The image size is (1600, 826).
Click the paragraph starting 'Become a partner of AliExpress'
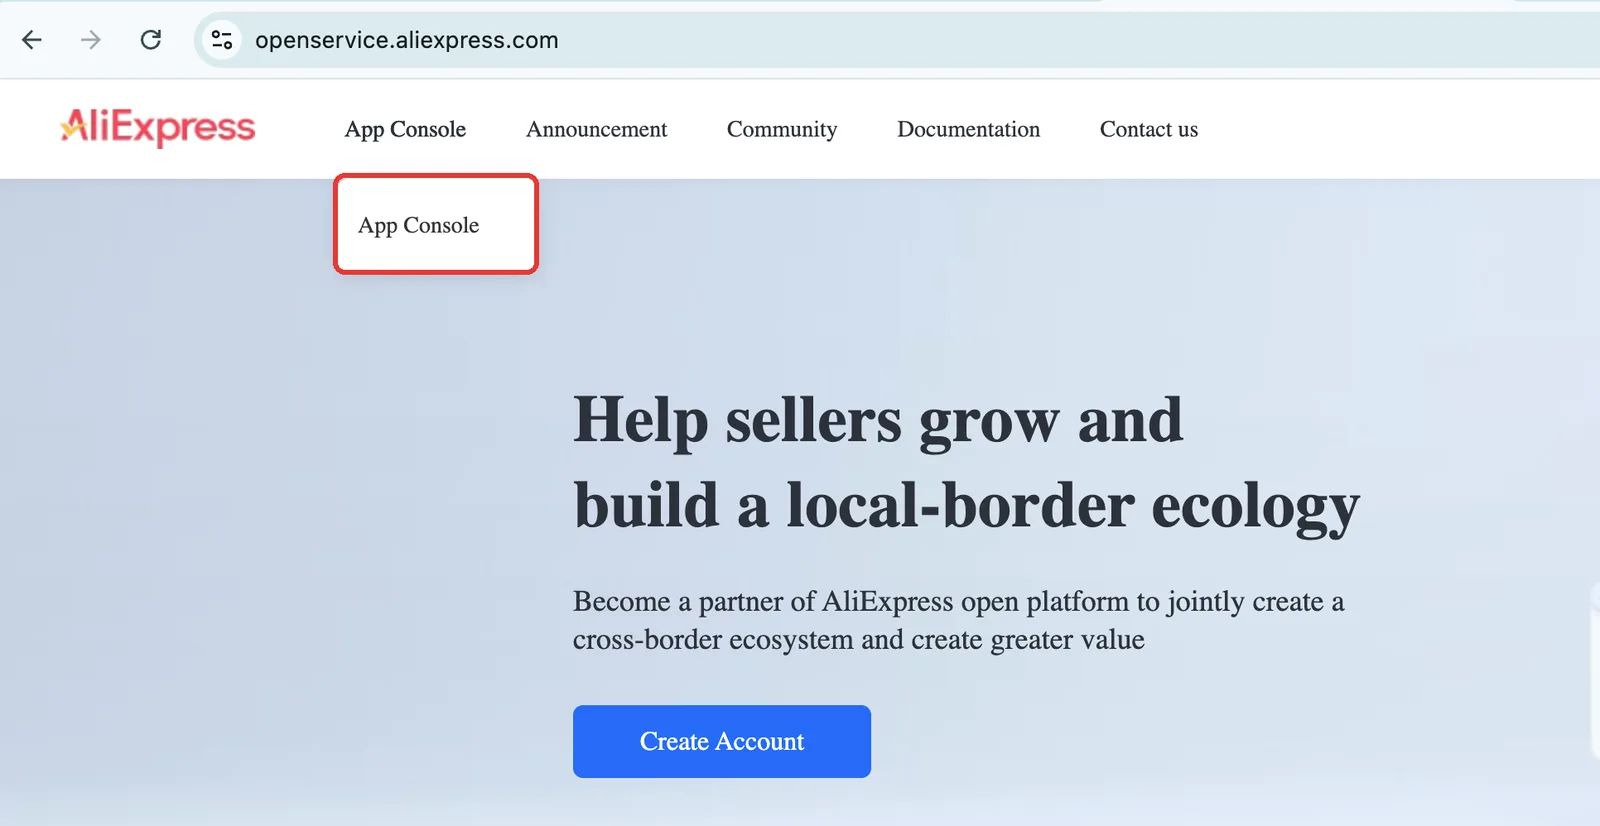(x=958, y=620)
